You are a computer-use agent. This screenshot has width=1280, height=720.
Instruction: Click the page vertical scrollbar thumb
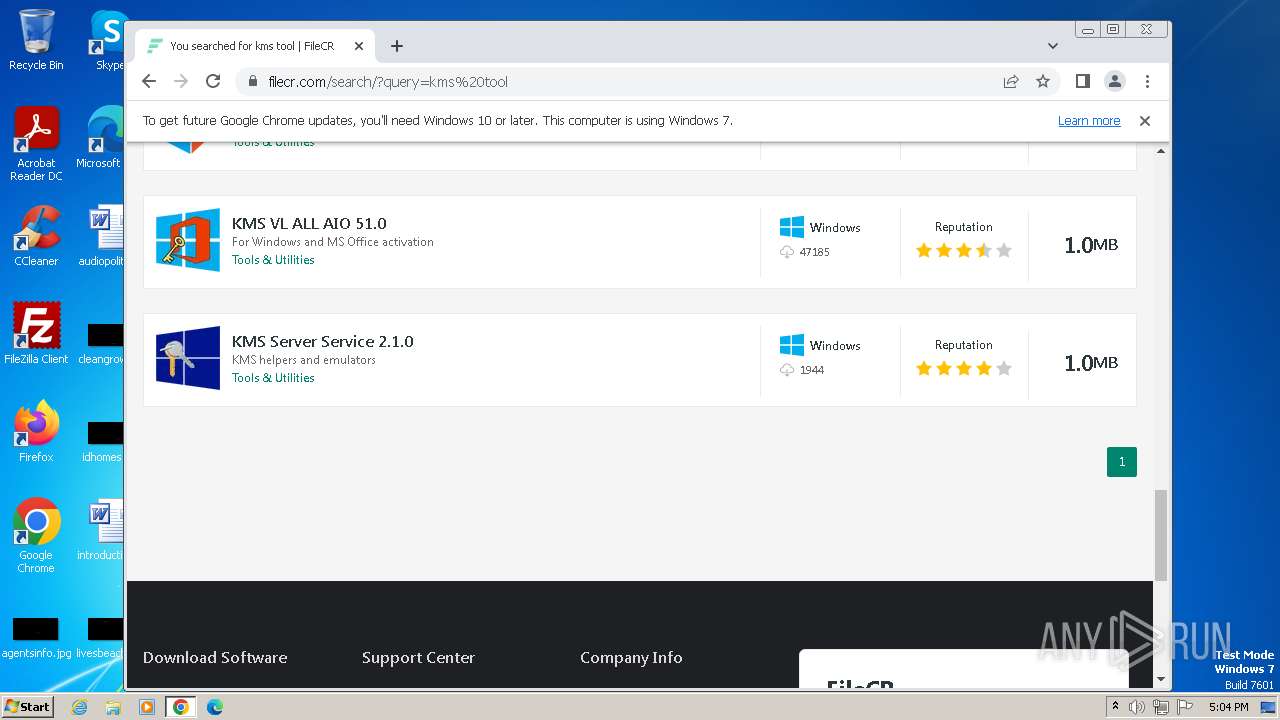1161,535
